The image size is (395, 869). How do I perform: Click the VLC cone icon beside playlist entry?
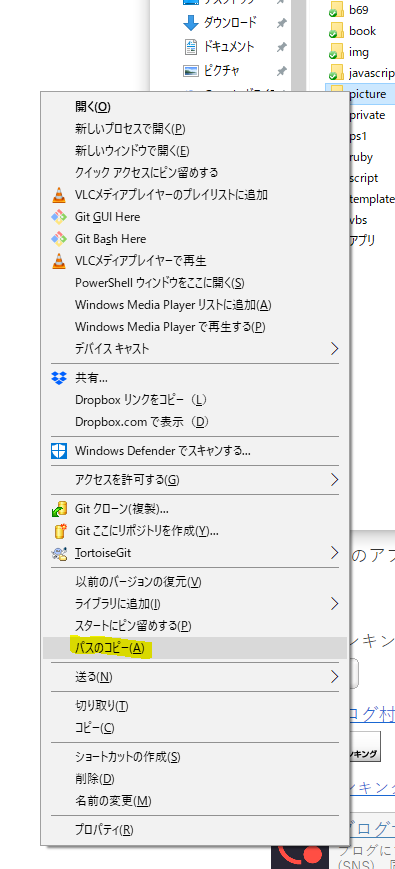tap(58, 195)
